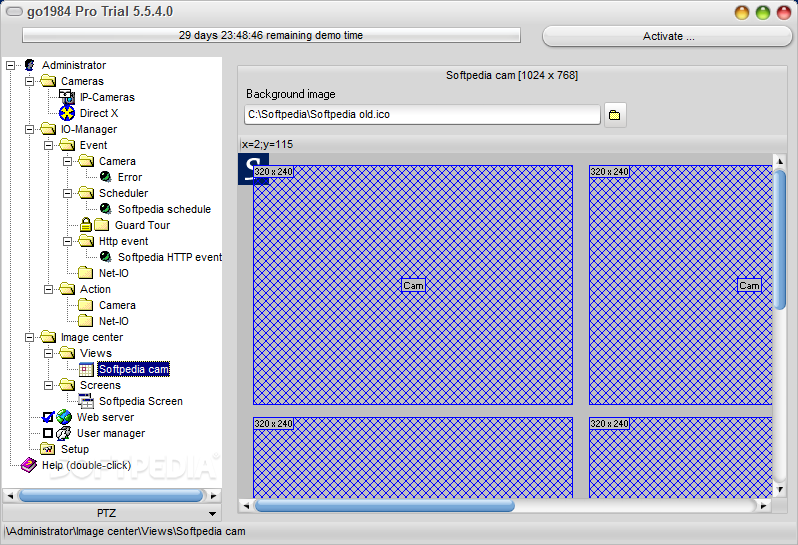Collapse the Cameras tree node
Viewport: 798px width, 545px height.
click(30, 81)
